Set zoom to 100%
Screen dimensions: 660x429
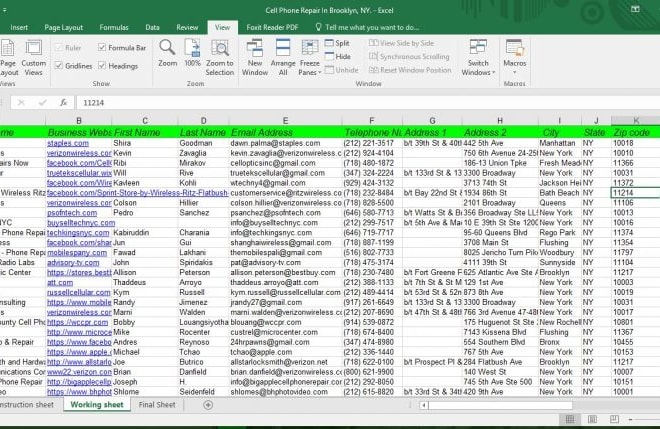[192, 53]
